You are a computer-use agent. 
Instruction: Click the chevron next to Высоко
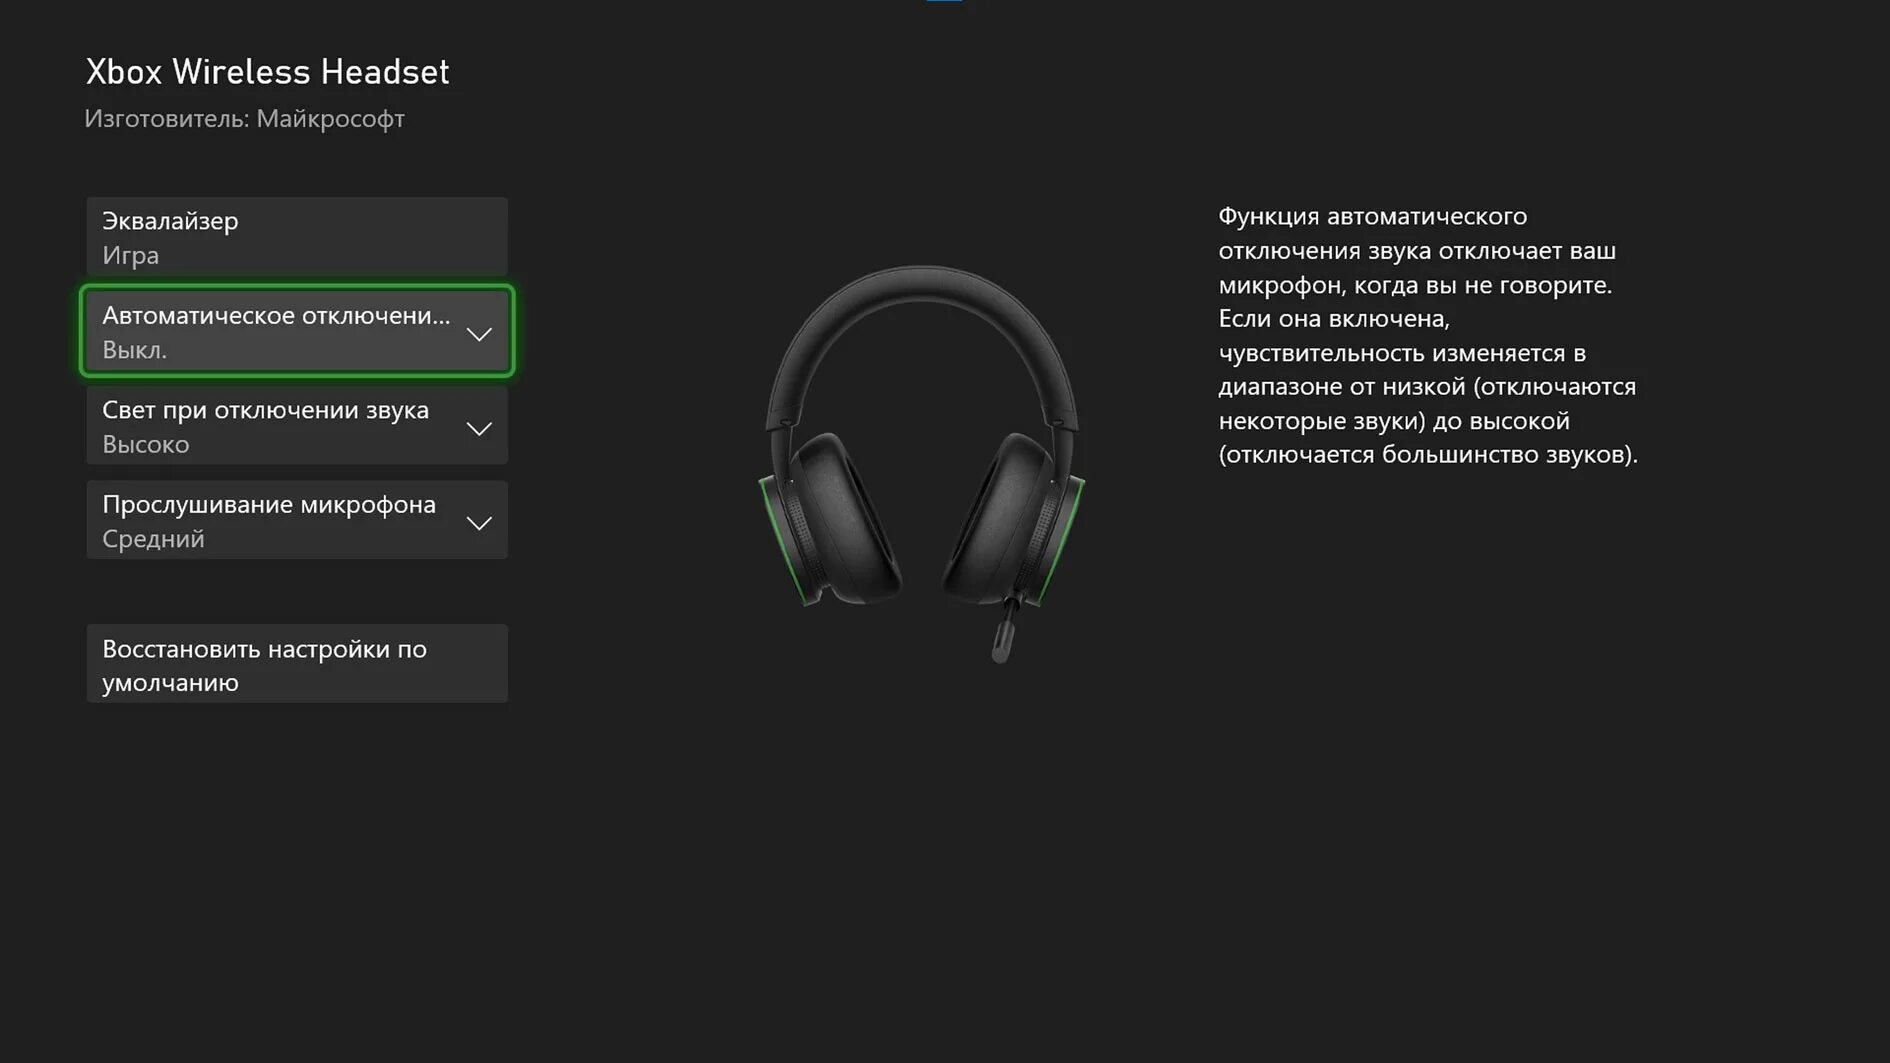point(479,429)
